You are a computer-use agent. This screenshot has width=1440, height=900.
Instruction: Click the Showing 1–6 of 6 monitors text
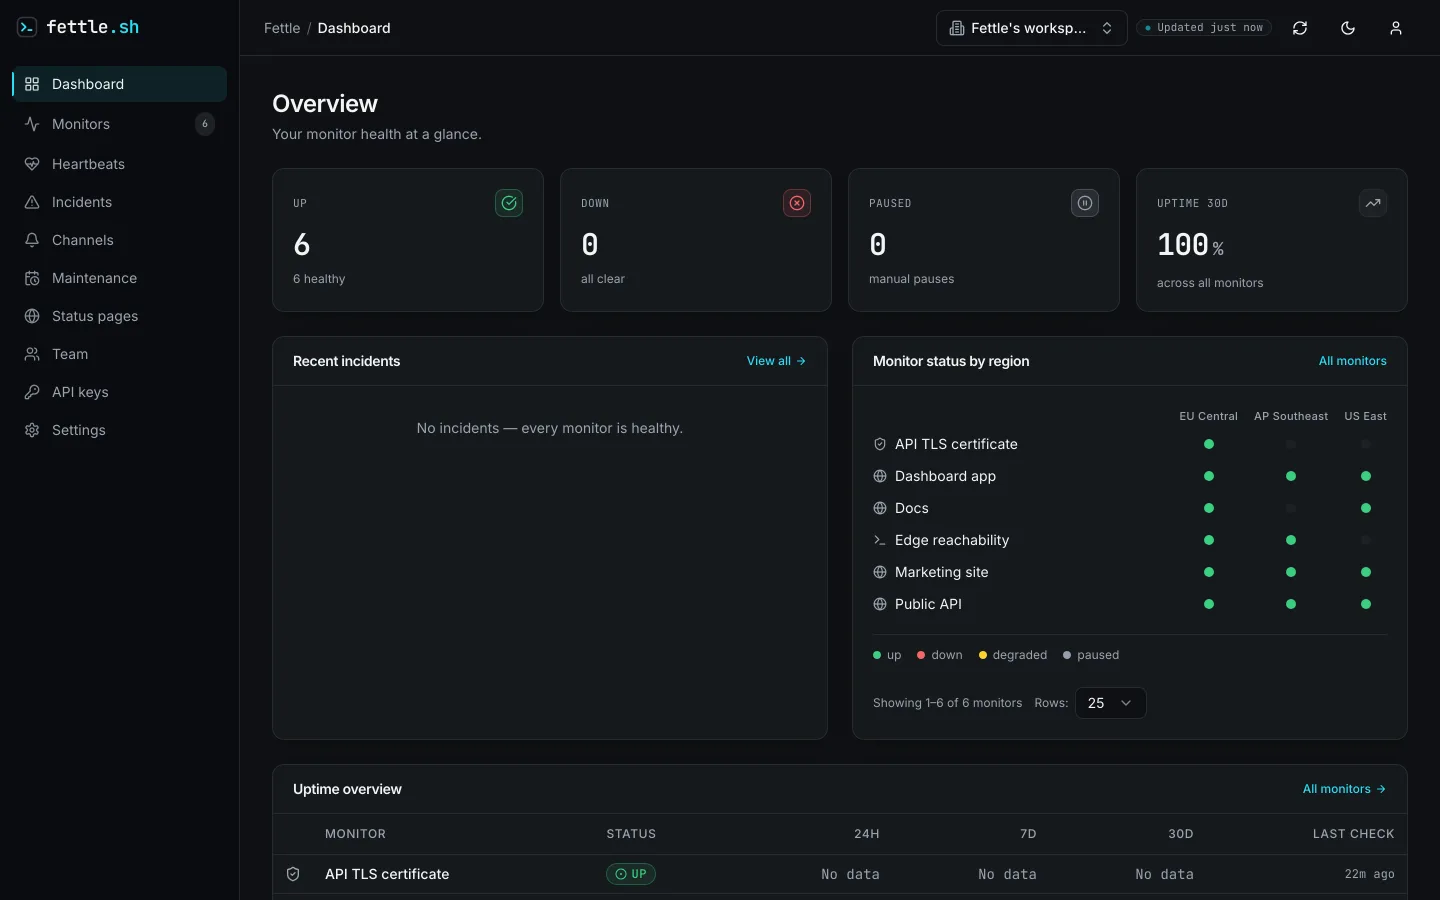pyautogui.click(x=947, y=703)
